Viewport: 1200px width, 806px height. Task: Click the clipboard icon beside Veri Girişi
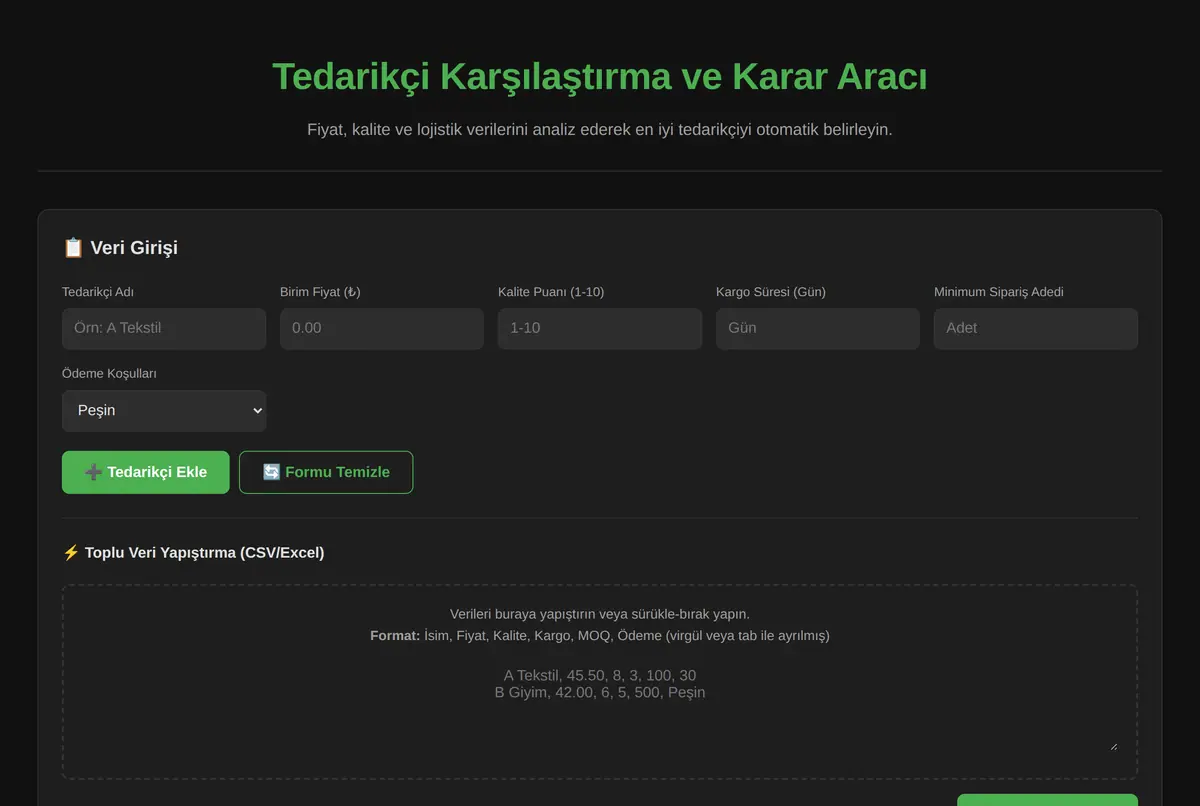click(x=73, y=247)
